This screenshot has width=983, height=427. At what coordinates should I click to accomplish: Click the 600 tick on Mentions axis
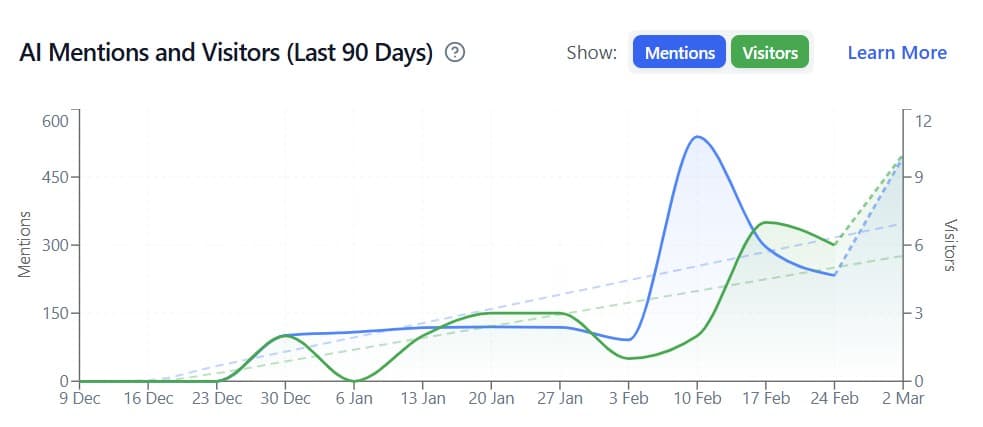point(52,121)
